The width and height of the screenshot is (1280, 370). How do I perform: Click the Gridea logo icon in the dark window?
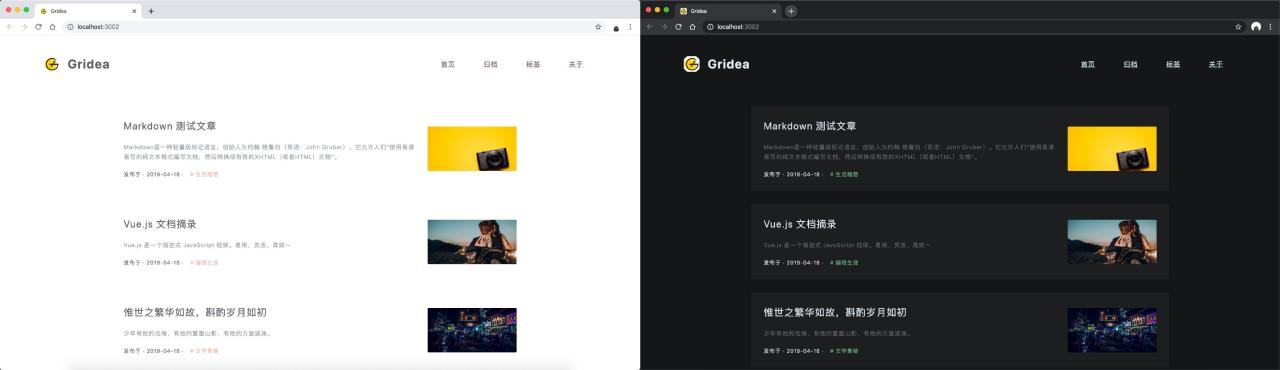click(691, 64)
